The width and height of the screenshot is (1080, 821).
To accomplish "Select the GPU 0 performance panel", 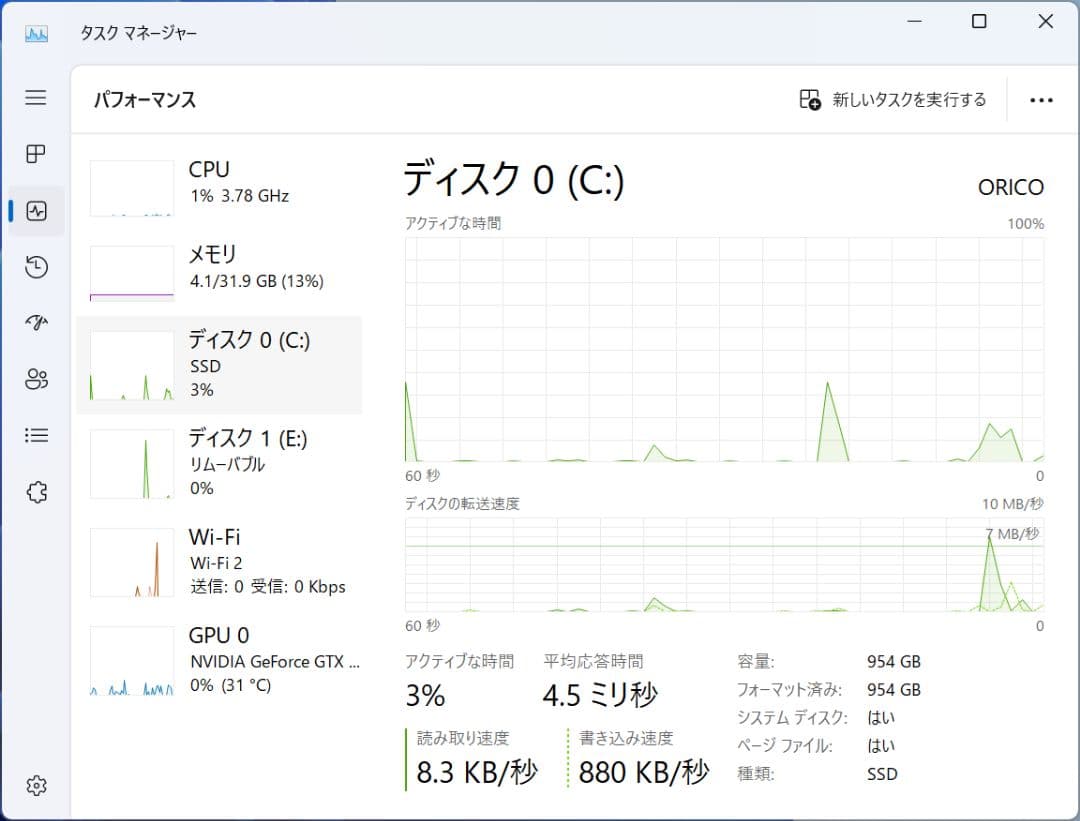I will click(220, 659).
